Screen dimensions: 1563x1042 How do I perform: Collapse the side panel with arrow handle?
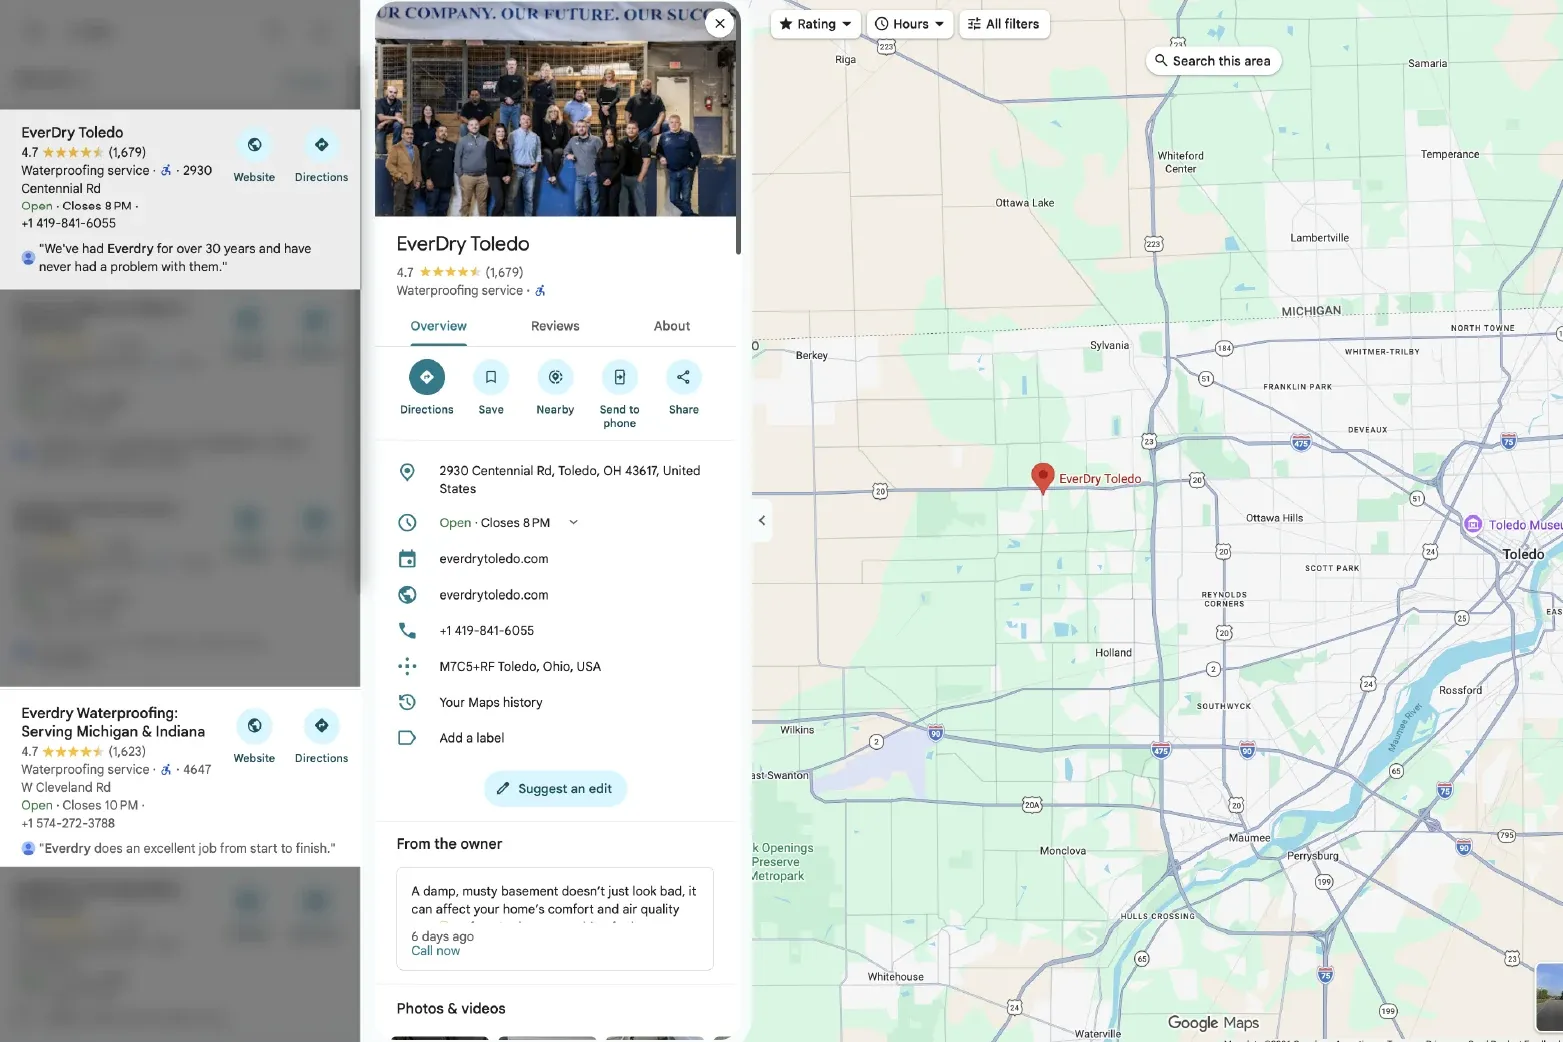[x=762, y=520]
